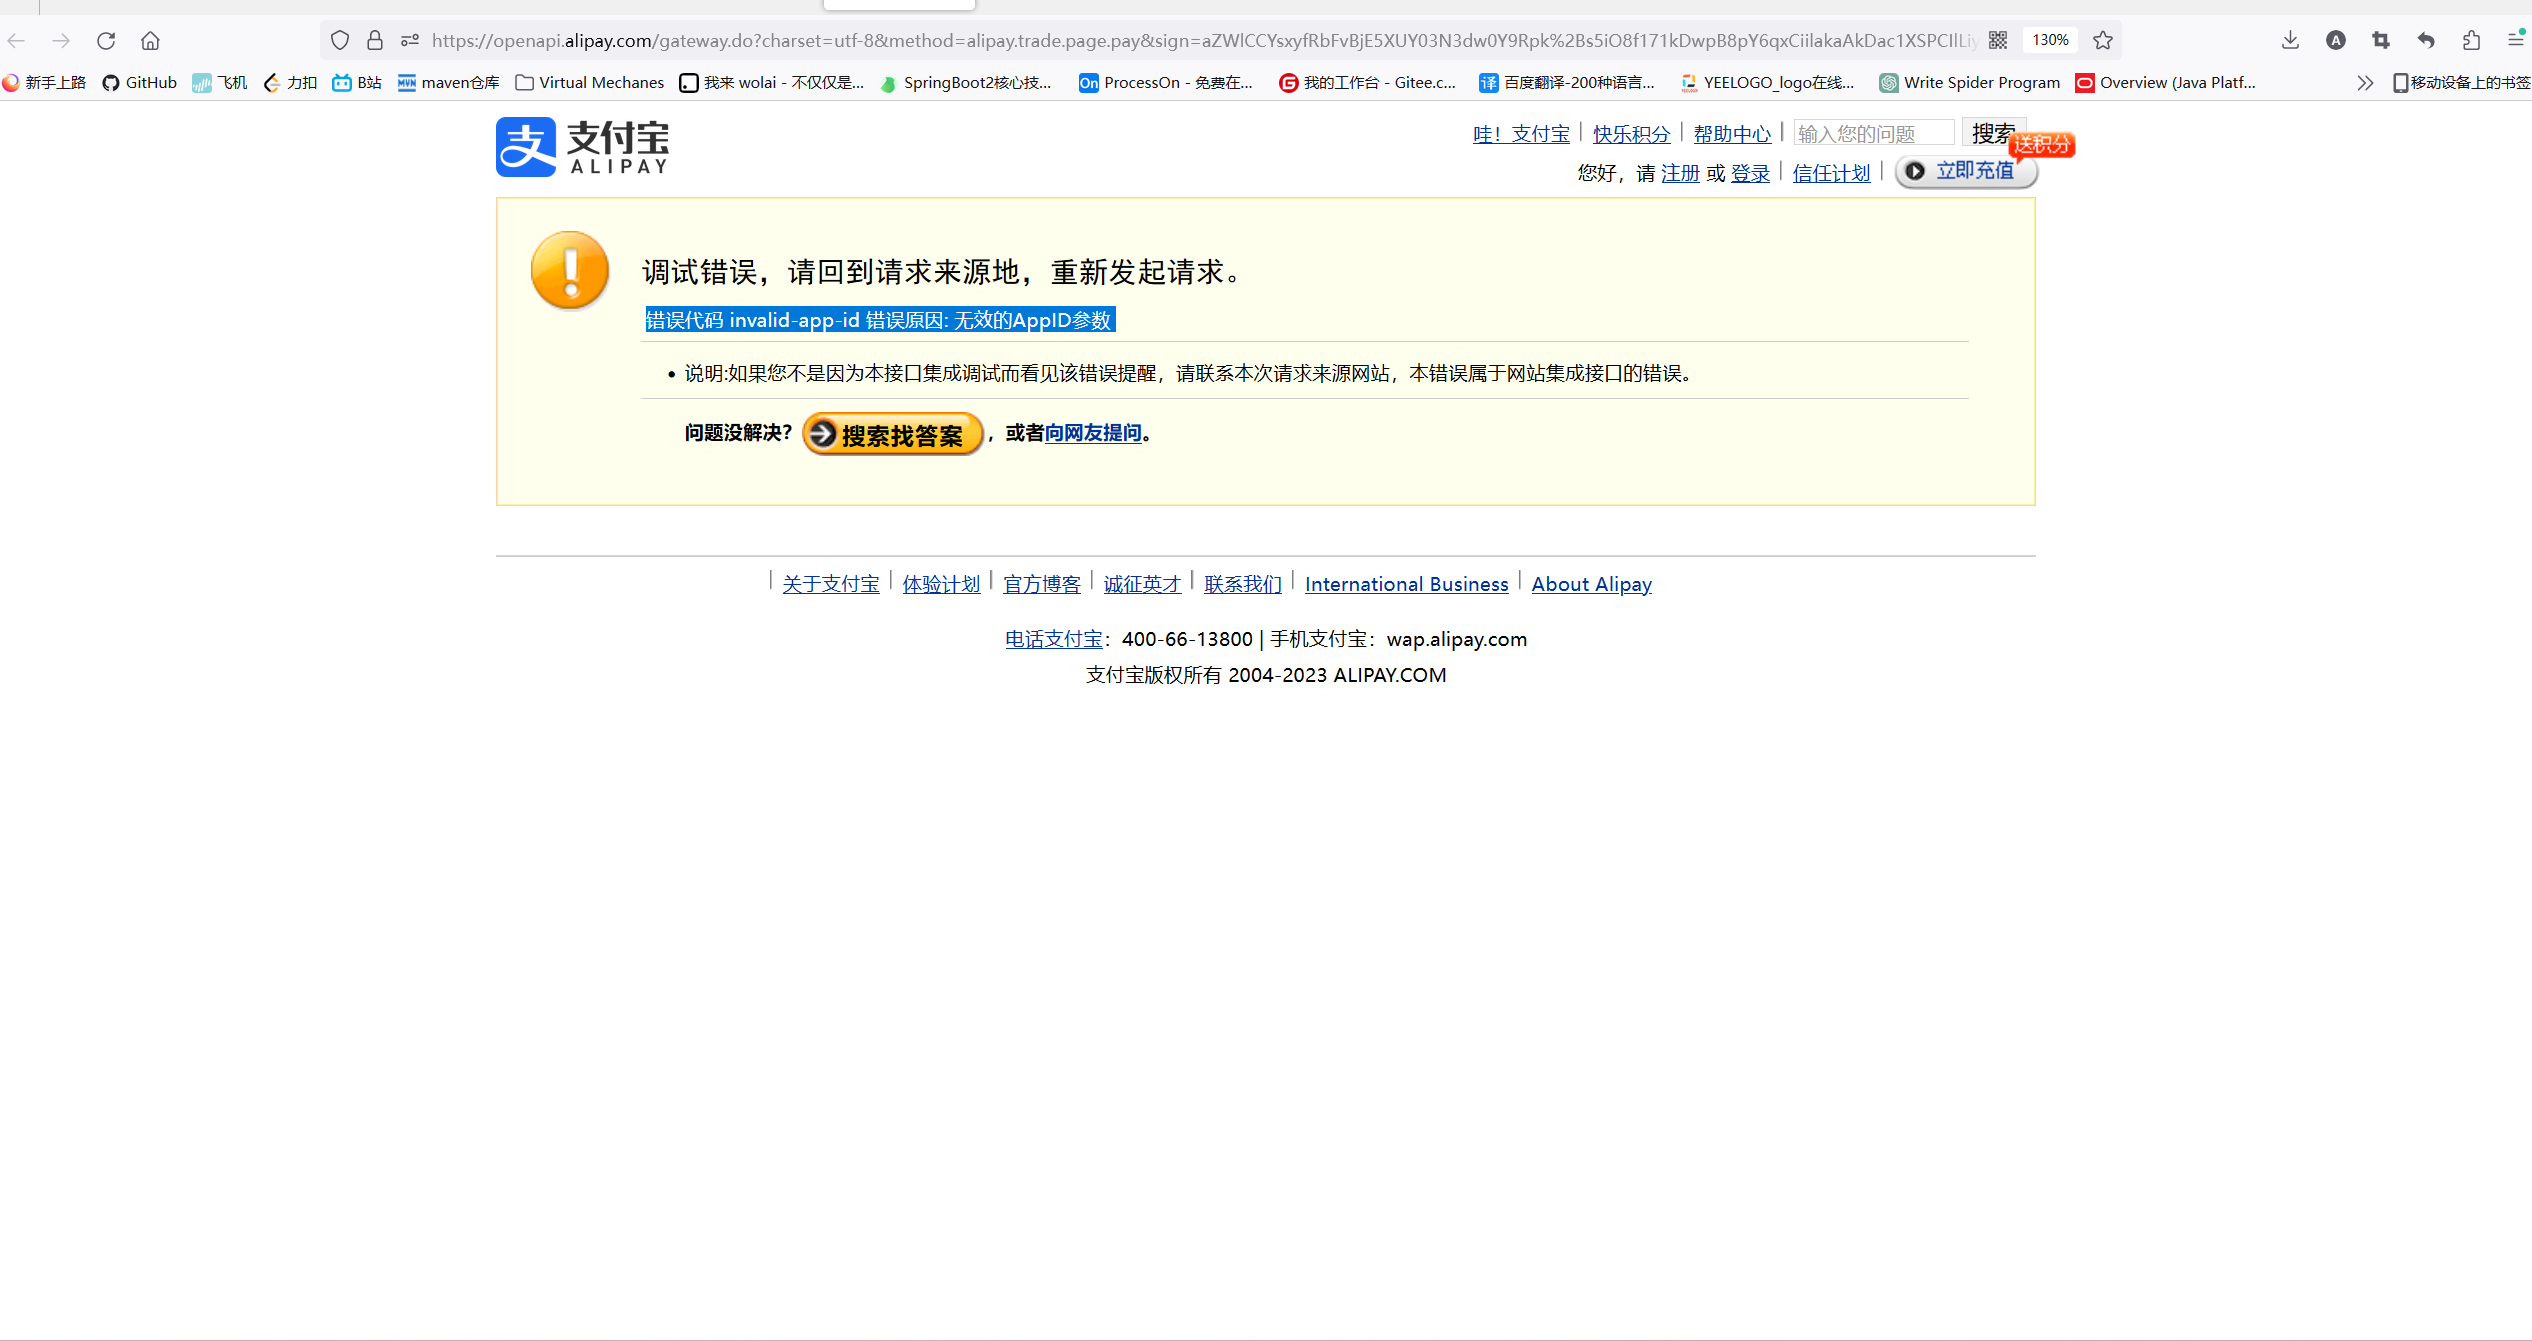This screenshot has height=1341, width=2532.
Task: Open the 百度翻译 bookmark
Action: coord(1567,83)
